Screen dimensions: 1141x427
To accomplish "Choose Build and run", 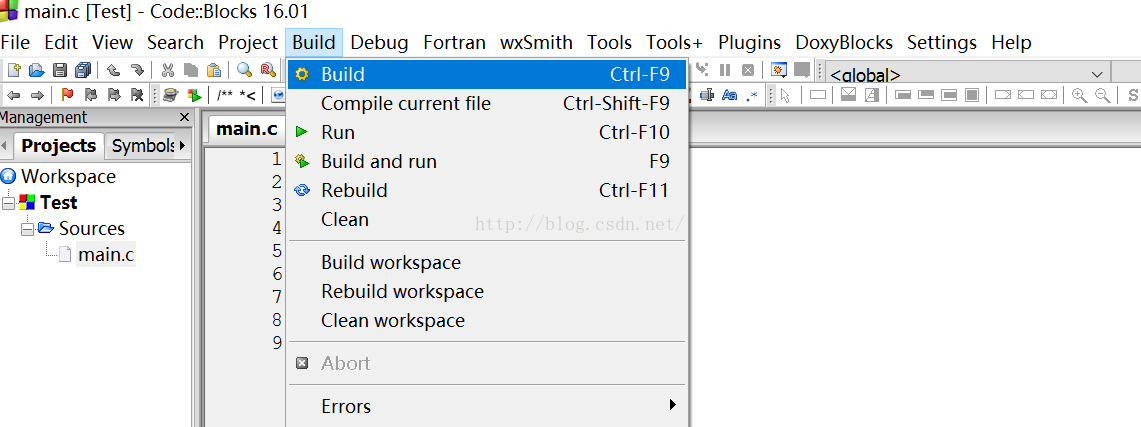I will [x=487, y=161].
